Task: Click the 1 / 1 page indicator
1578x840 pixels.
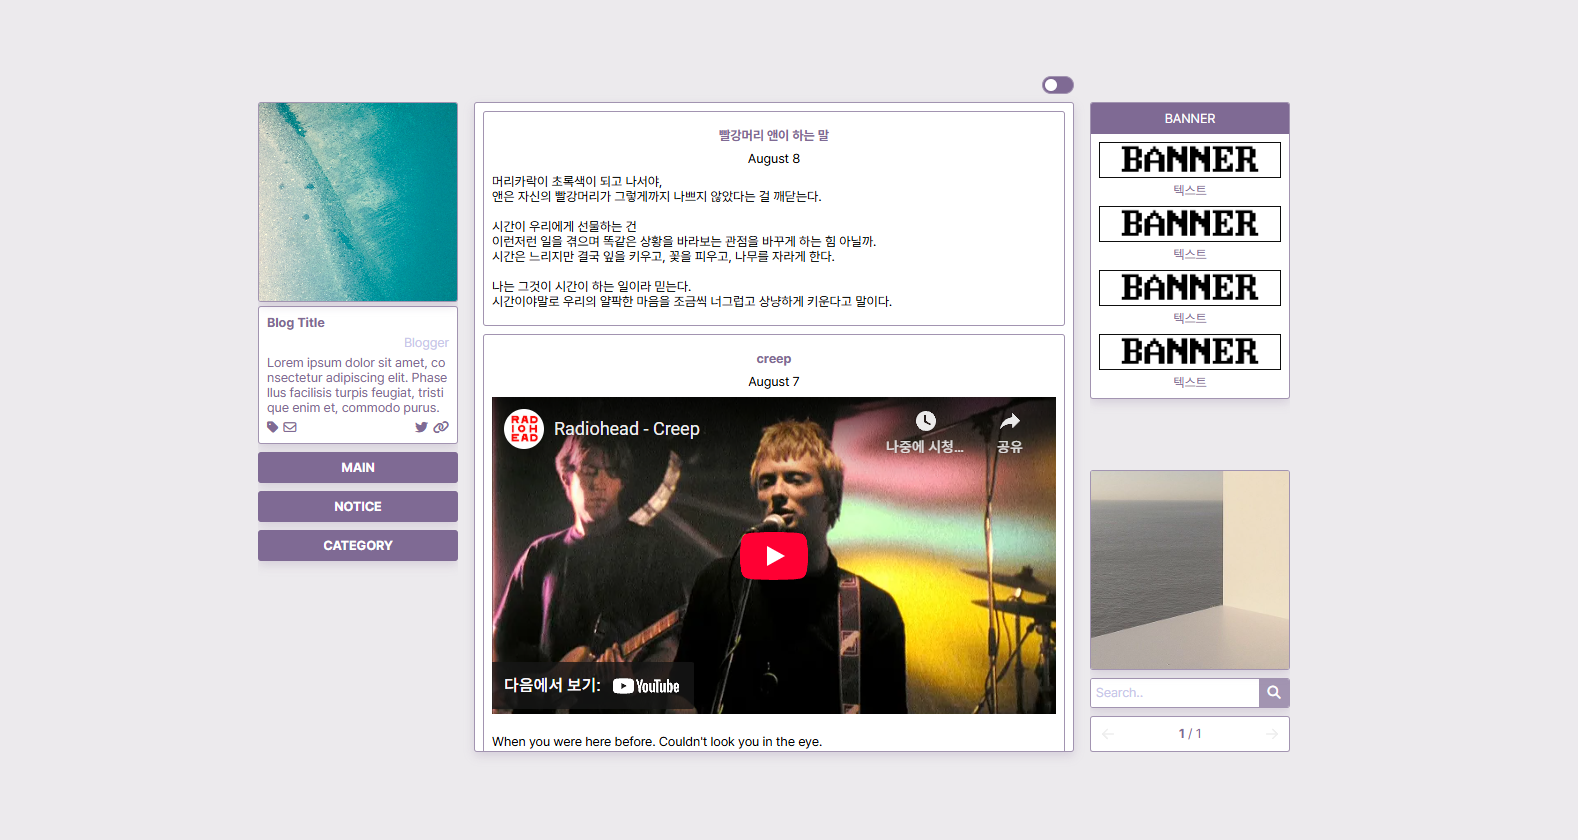Action: click(1190, 734)
